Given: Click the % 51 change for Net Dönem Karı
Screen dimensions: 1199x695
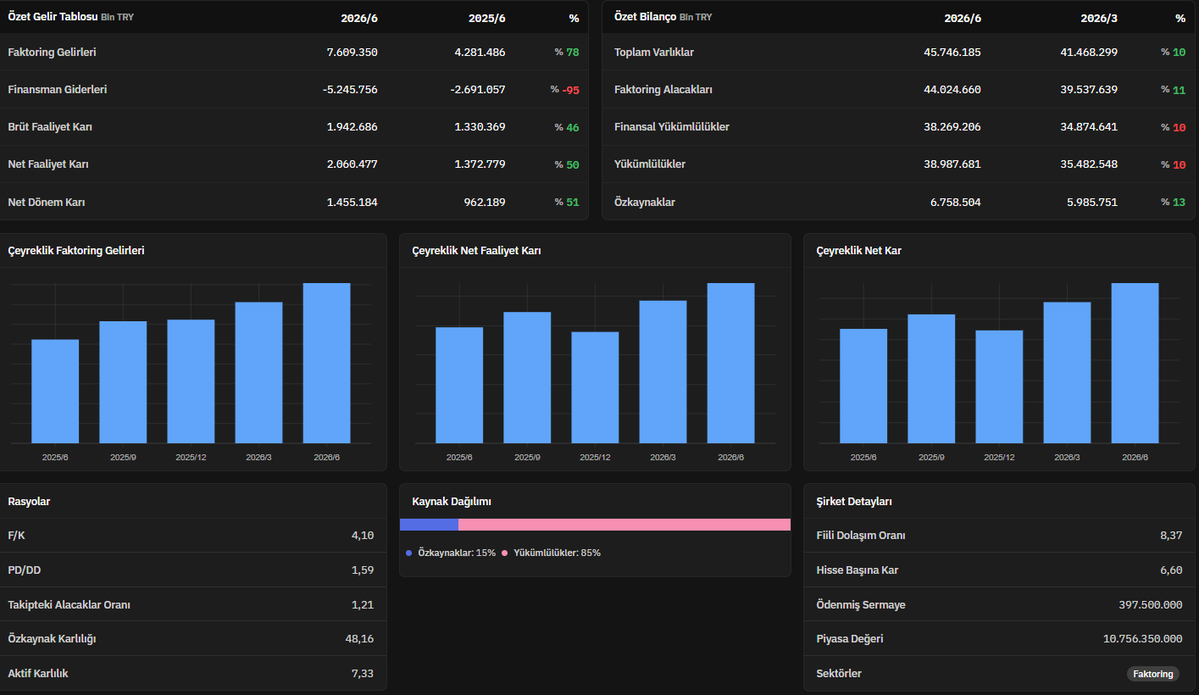Looking at the screenshot, I should pyautogui.click(x=567, y=203).
